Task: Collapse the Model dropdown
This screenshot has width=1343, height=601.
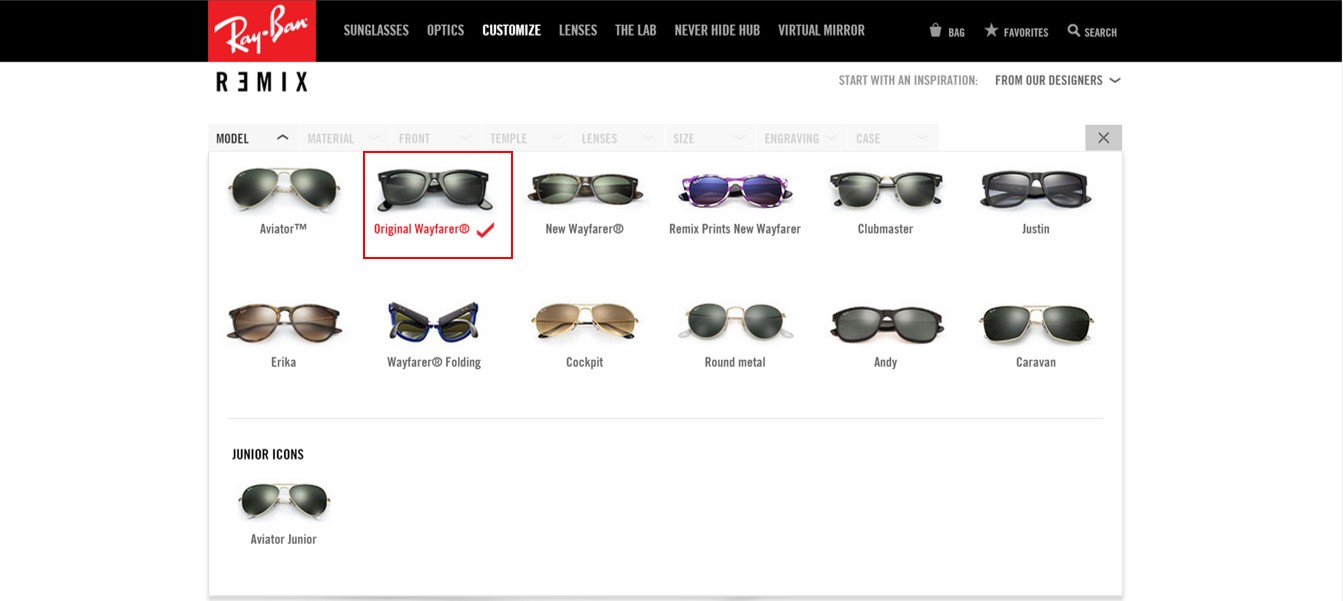Action: (252, 138)
